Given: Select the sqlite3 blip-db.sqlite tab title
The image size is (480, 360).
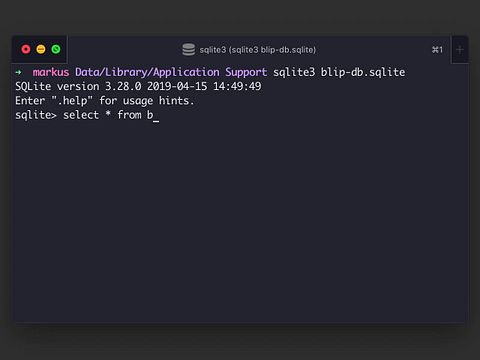Looking at the screenshot, I should tap(257, 50).
